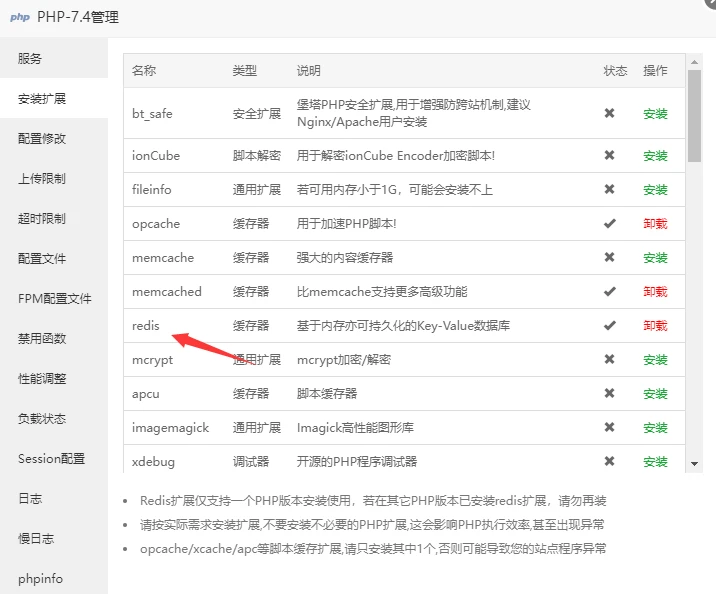This screenshot has width=716, height=594.
Task: Click the X status icon for xdebug
Action: pos(609,462)
